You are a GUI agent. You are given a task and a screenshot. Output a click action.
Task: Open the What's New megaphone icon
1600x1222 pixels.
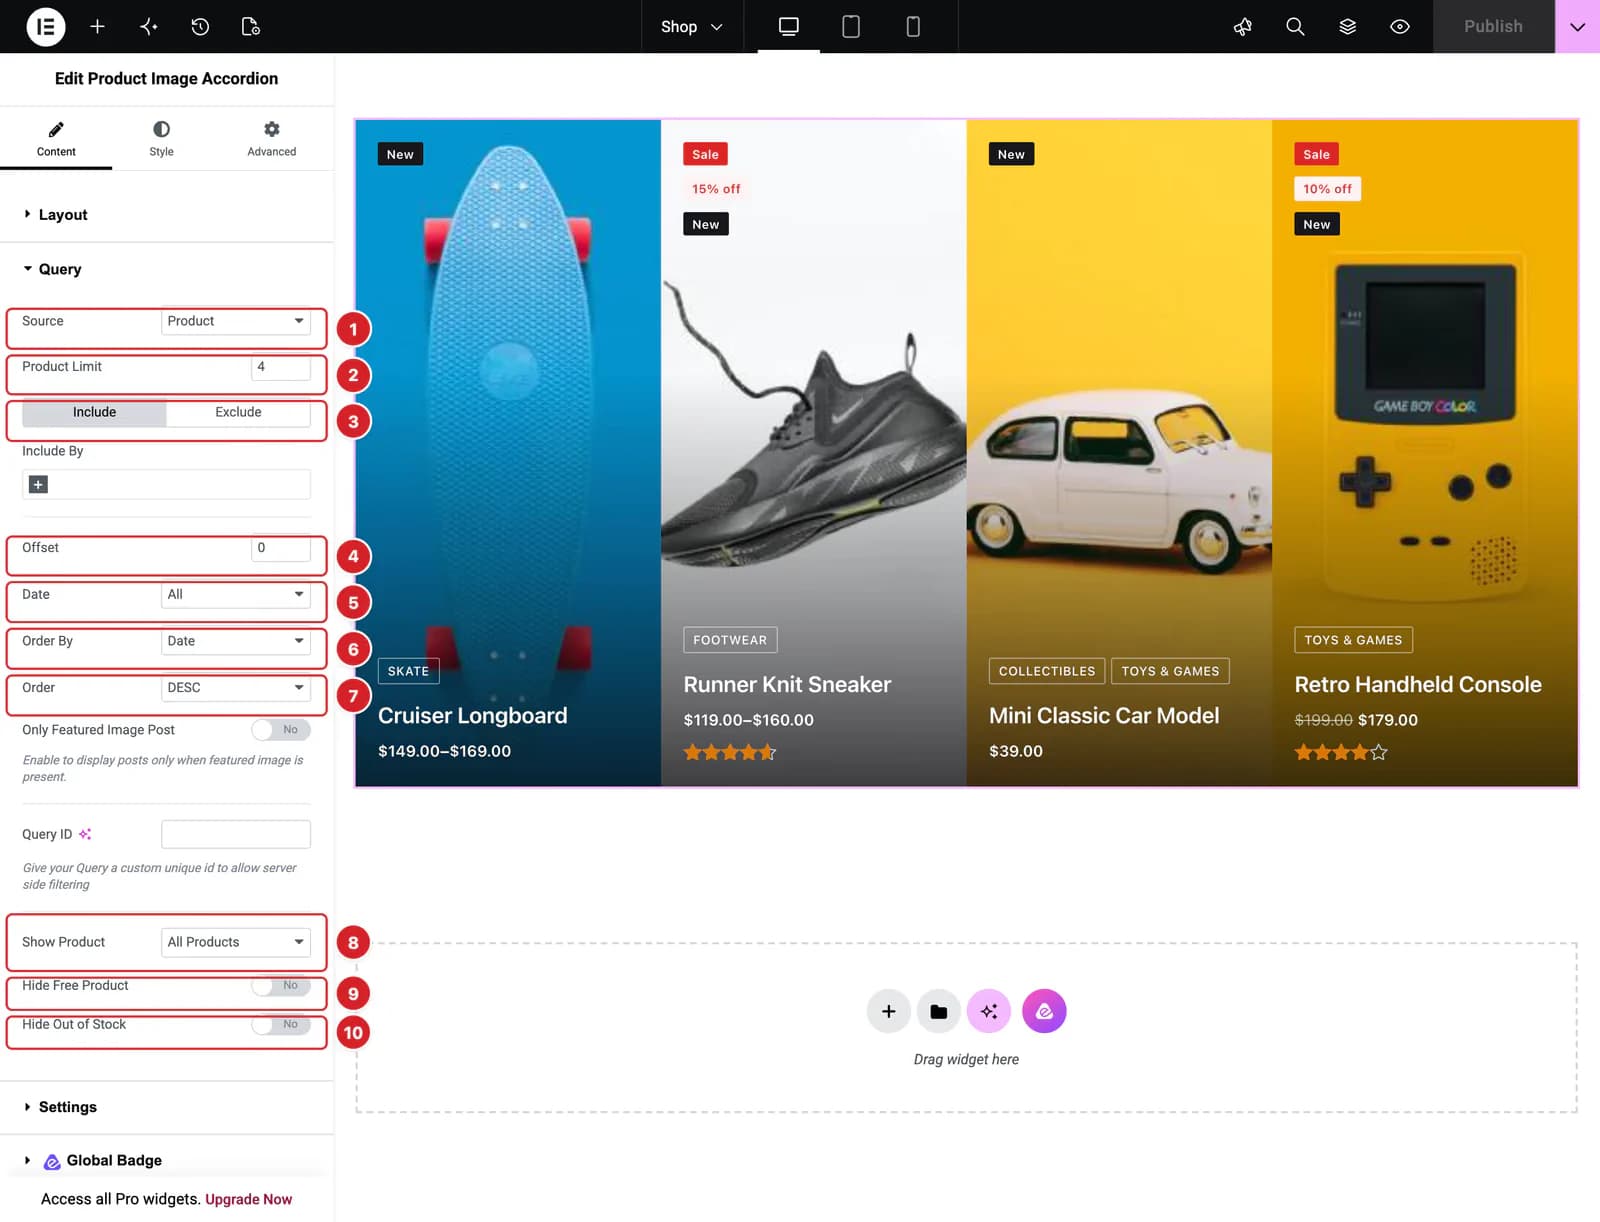(1243, 27)
